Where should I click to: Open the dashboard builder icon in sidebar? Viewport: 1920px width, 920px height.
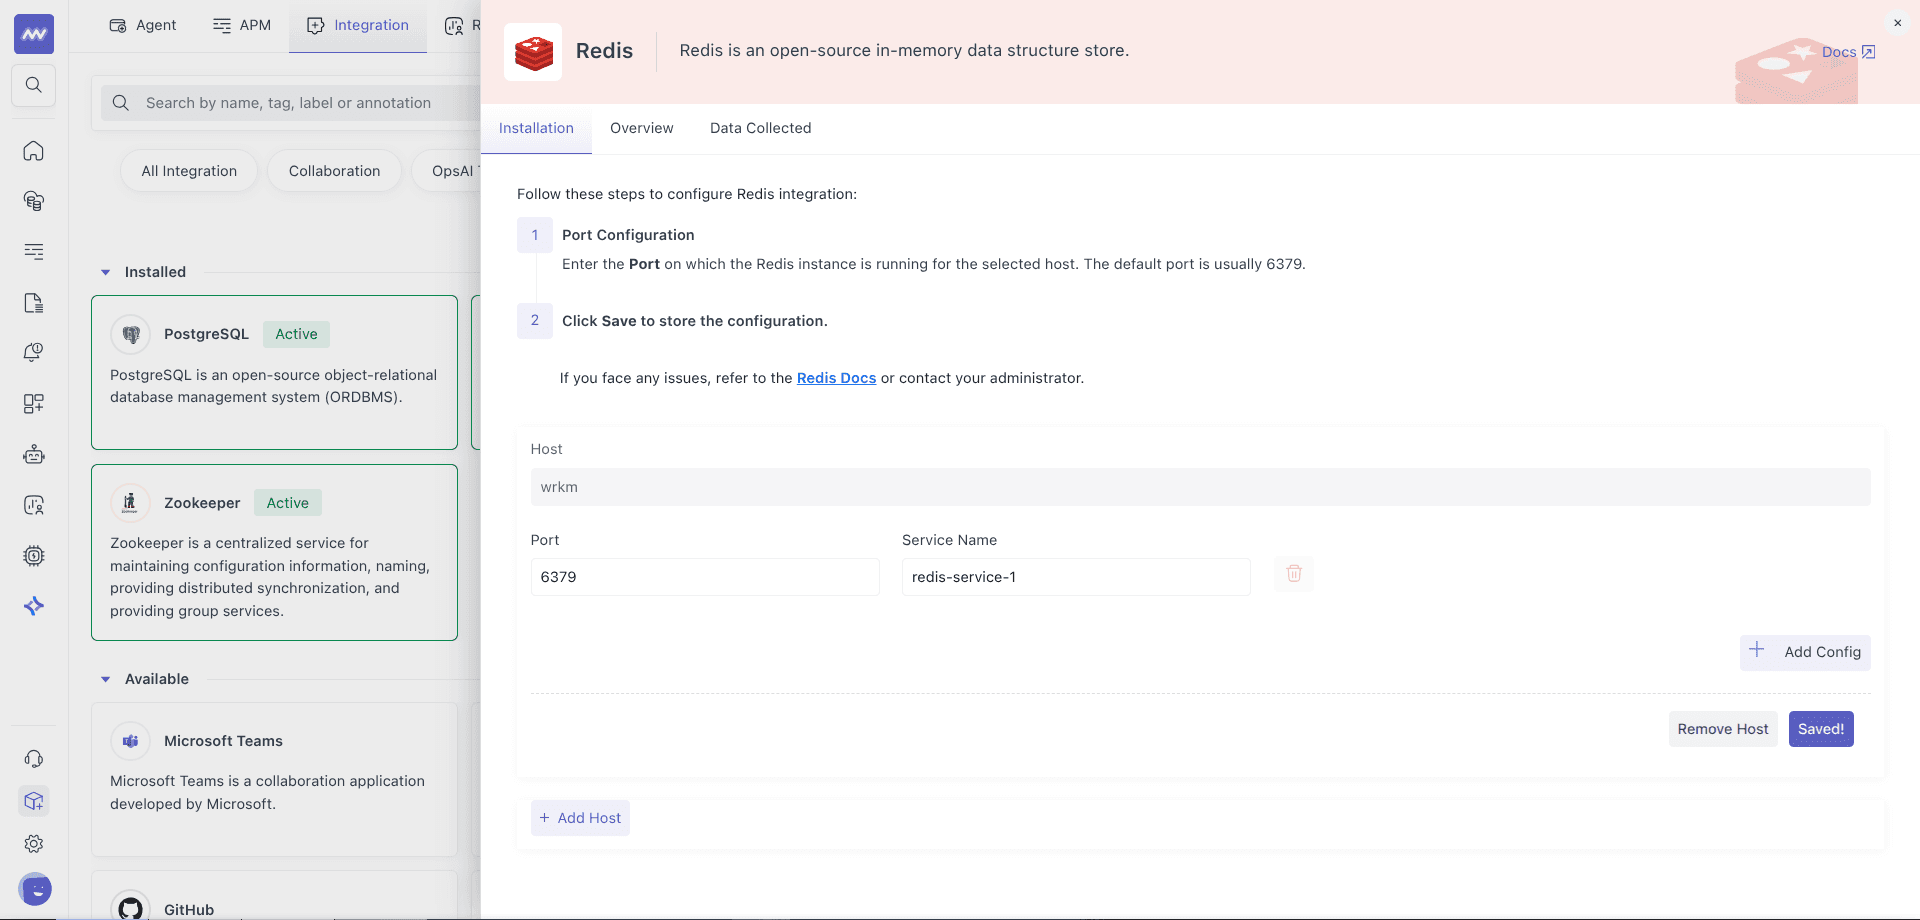pos(34,404)
